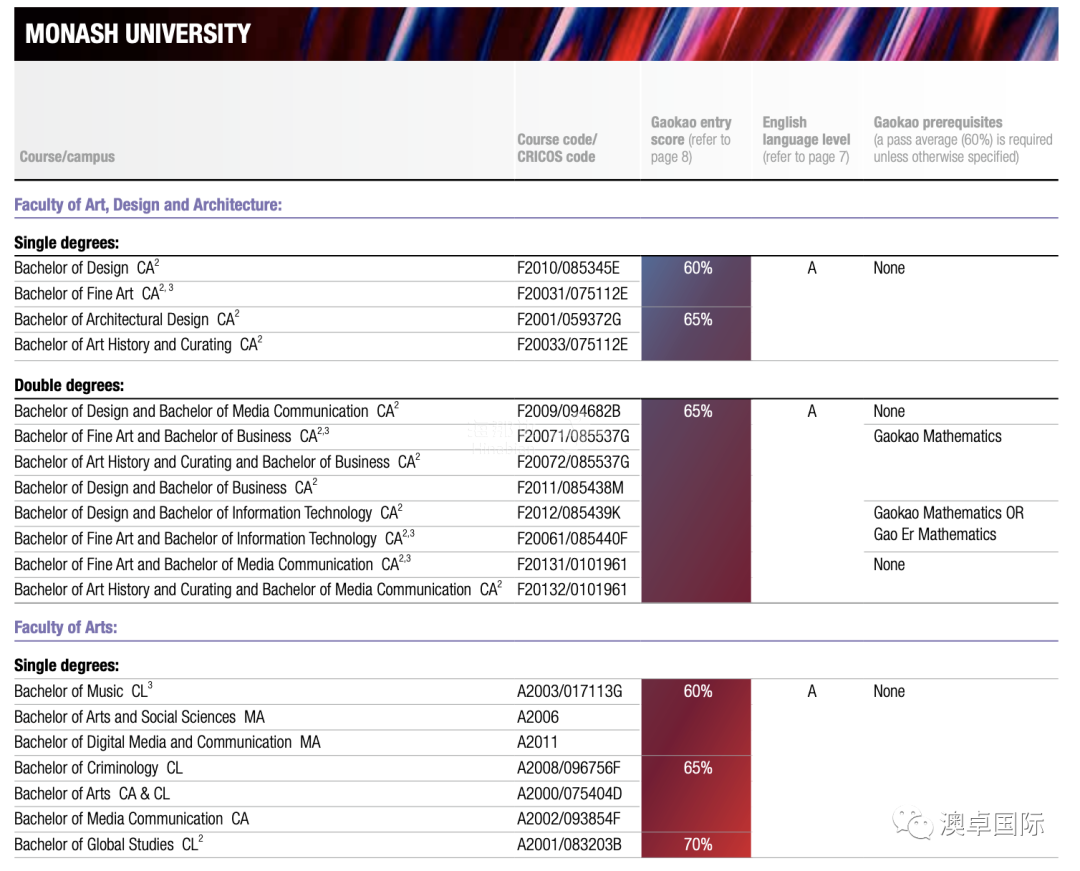Select course code A2001/083203B
This screenshot has height=871, width=1080.
pos(570,844)
